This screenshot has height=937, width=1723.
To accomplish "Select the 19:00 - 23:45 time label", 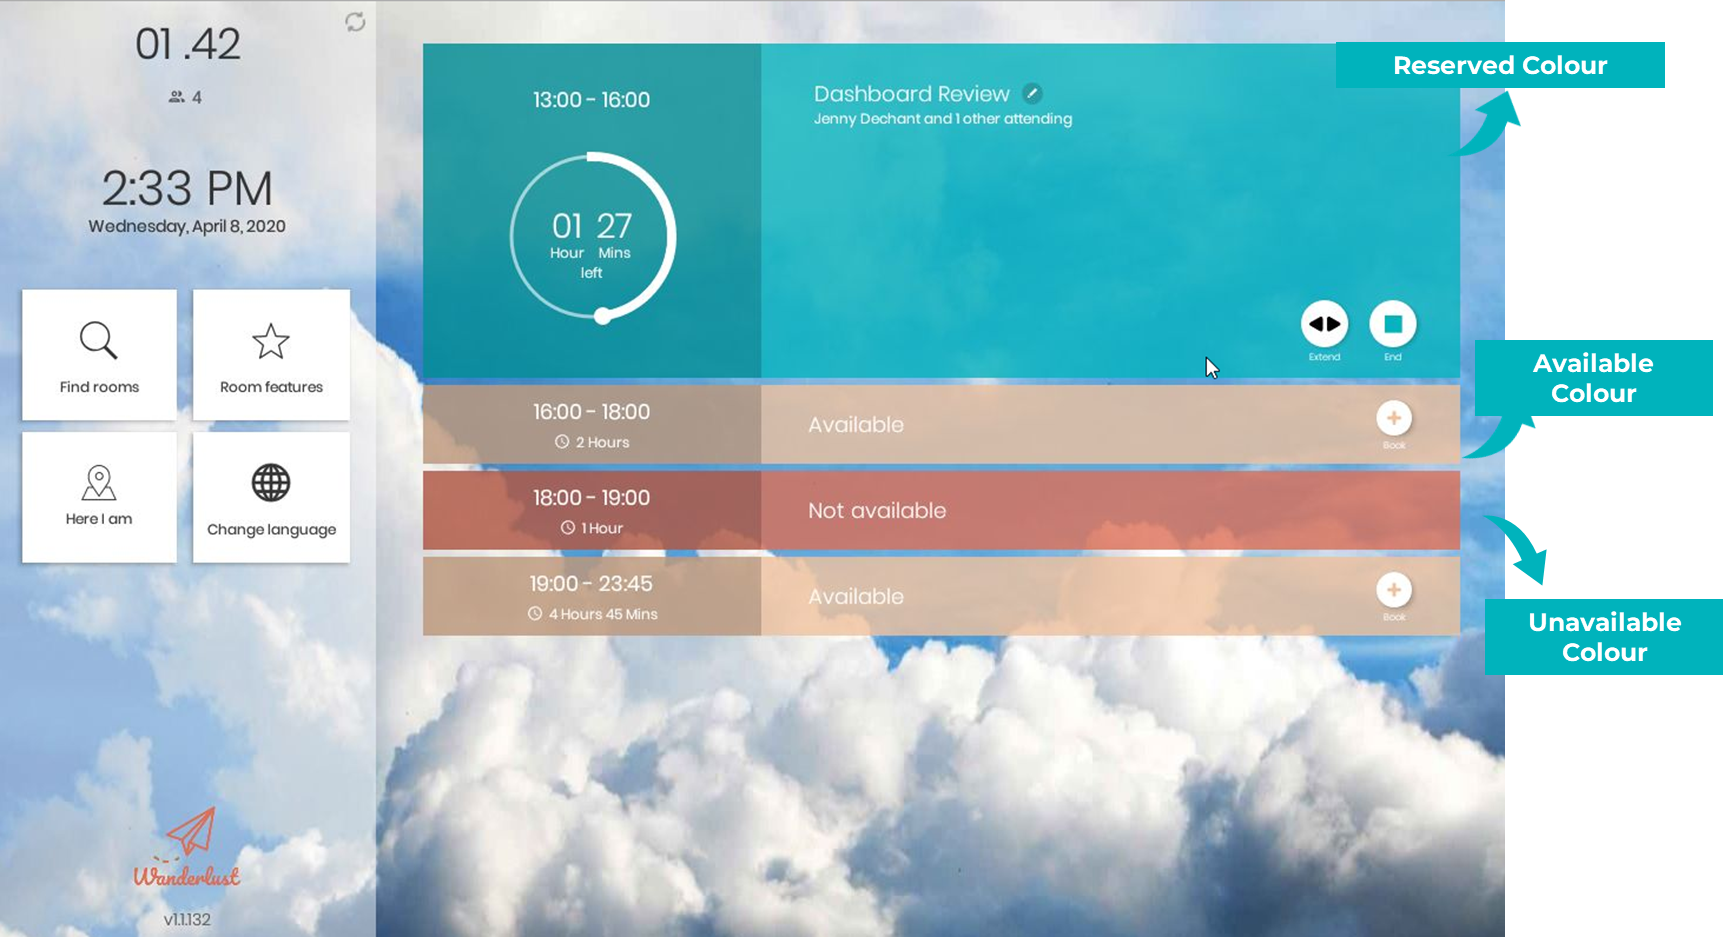I will click(591, 584).
